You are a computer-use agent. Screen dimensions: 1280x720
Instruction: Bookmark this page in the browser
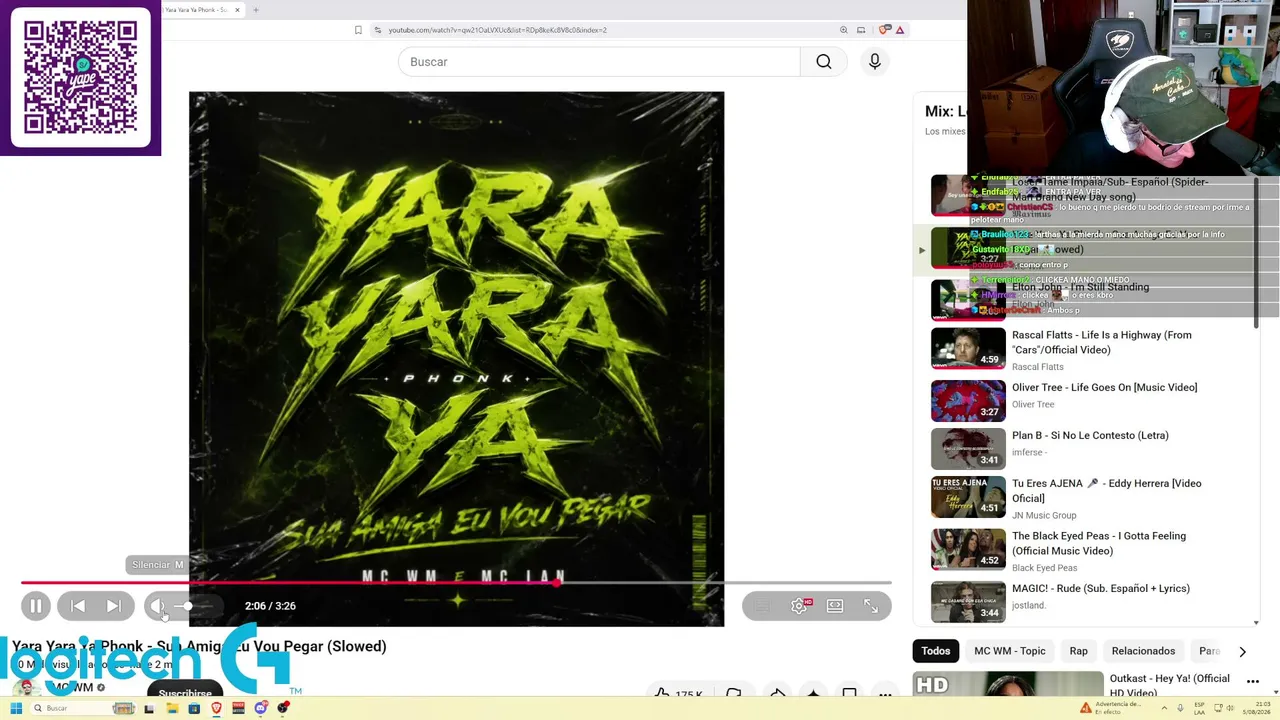coord(358,30)
